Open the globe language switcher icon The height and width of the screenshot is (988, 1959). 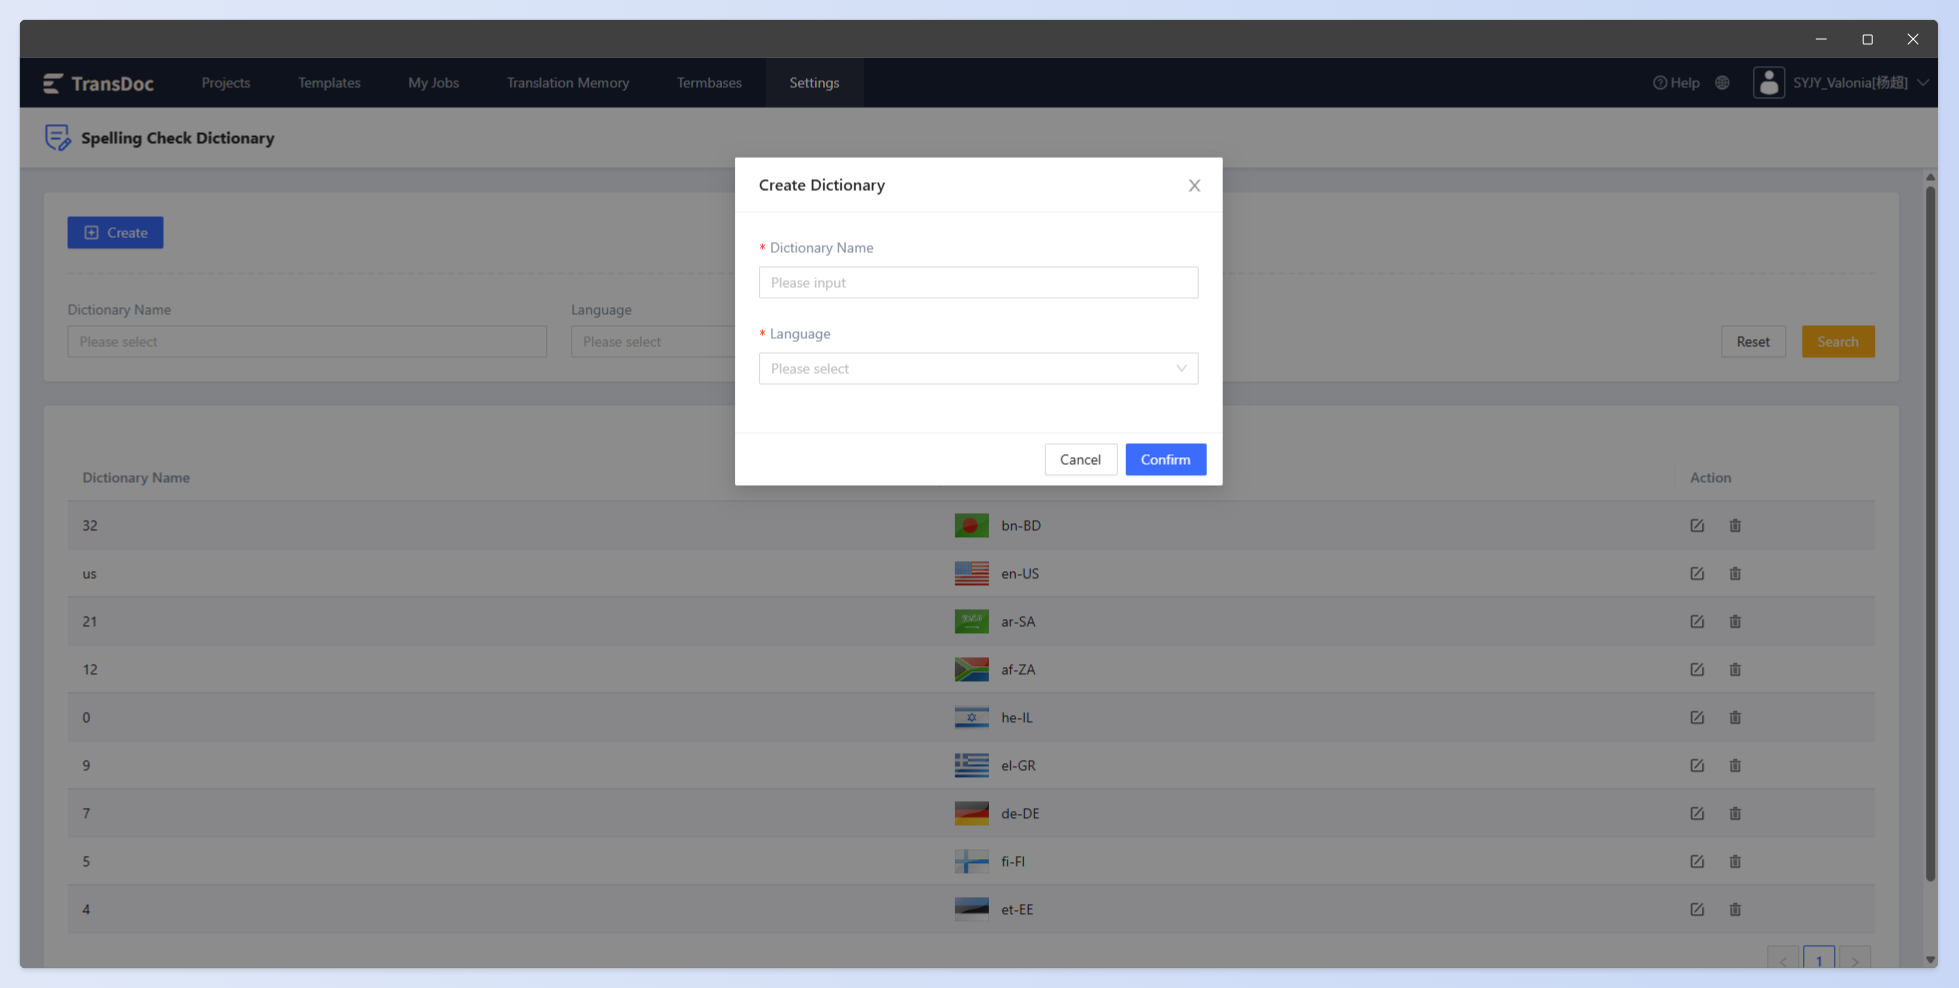click(x=1722, y=83)
